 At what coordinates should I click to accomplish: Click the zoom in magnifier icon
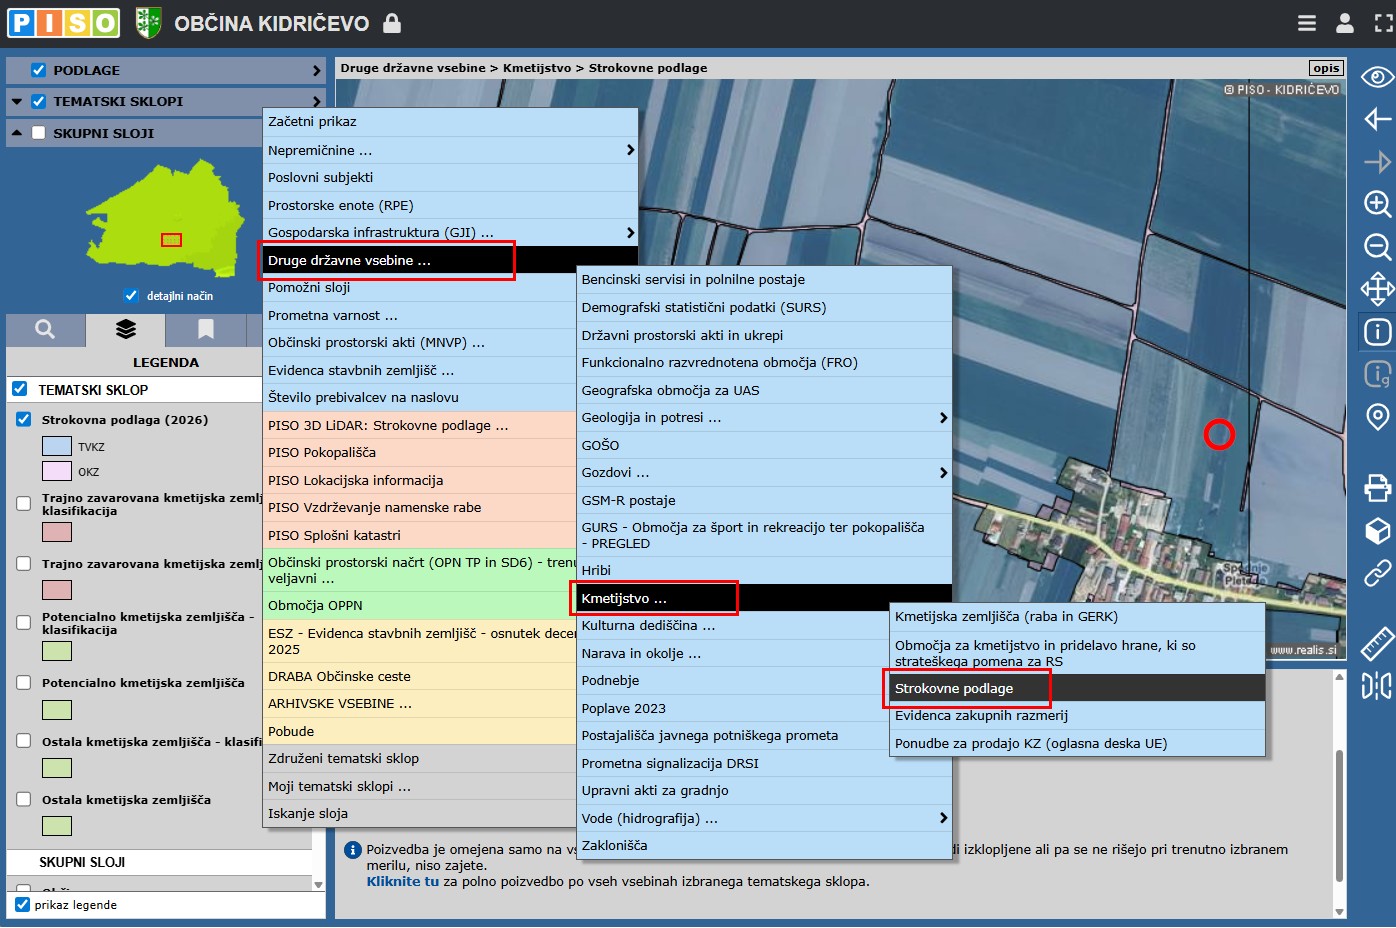click(1377, 204)
